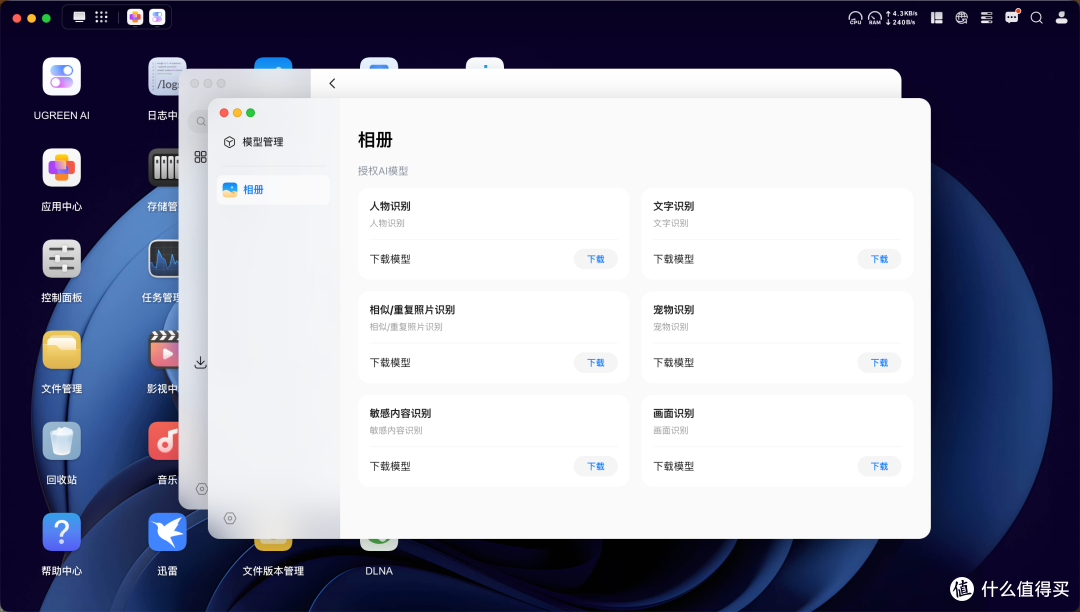Open the global search magnifier icon
The image size is (1080, 612).
click(x=1037, y=18)
